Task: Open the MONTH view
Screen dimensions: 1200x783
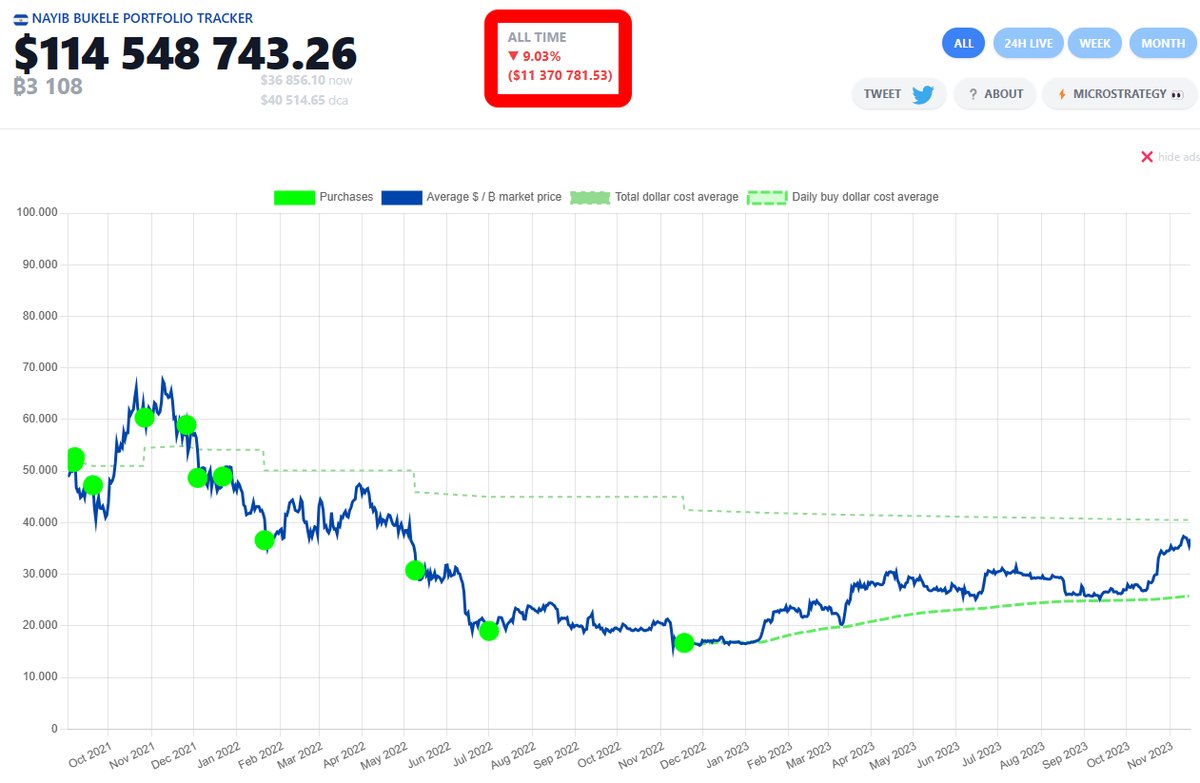Action: click(1162, 43)
